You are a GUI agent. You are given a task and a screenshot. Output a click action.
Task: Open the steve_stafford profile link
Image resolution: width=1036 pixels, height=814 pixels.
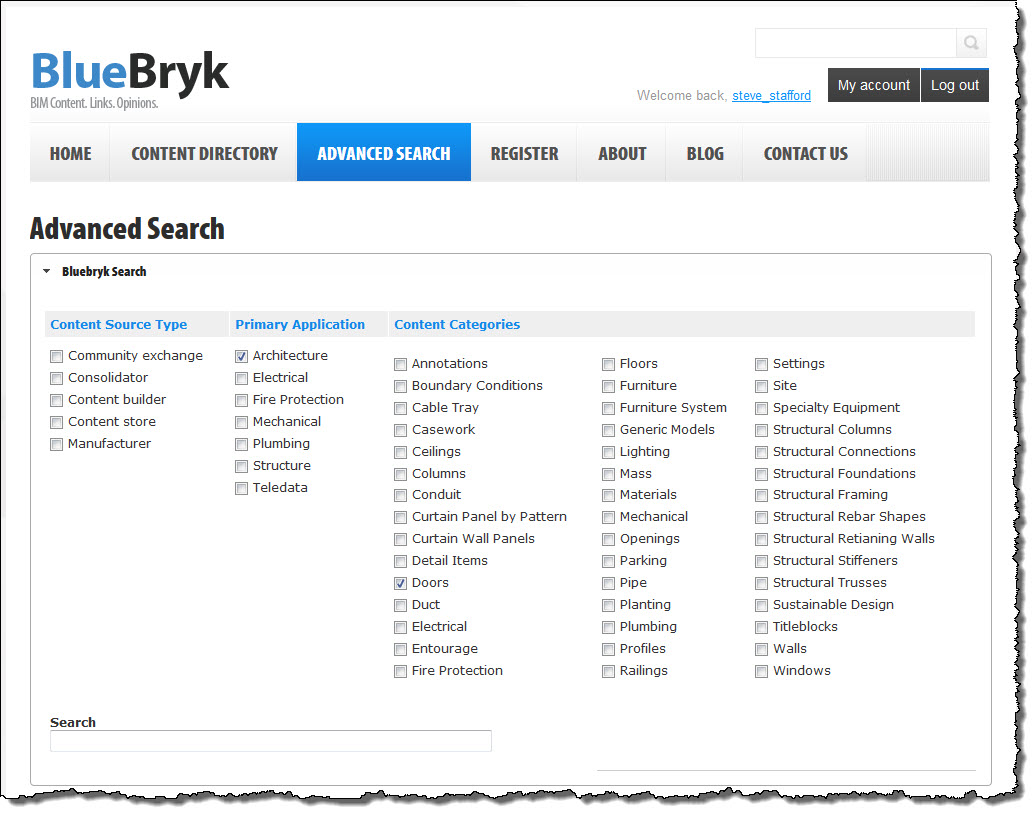[x=771, y=95]
